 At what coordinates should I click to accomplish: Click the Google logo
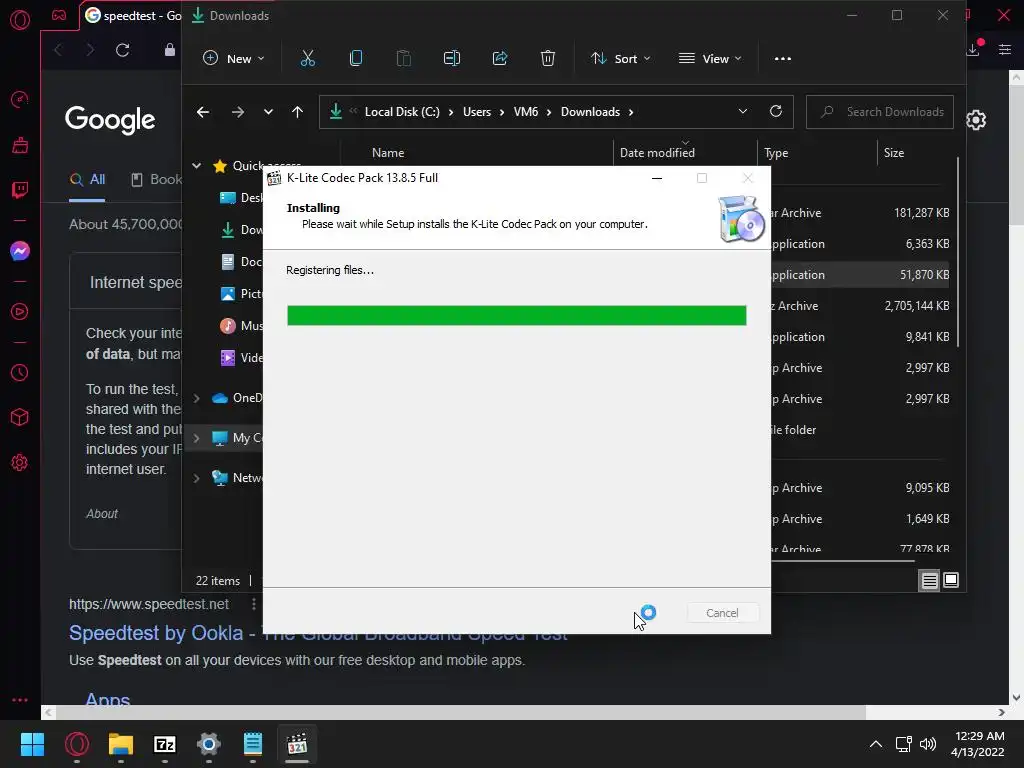click(110, 120)
